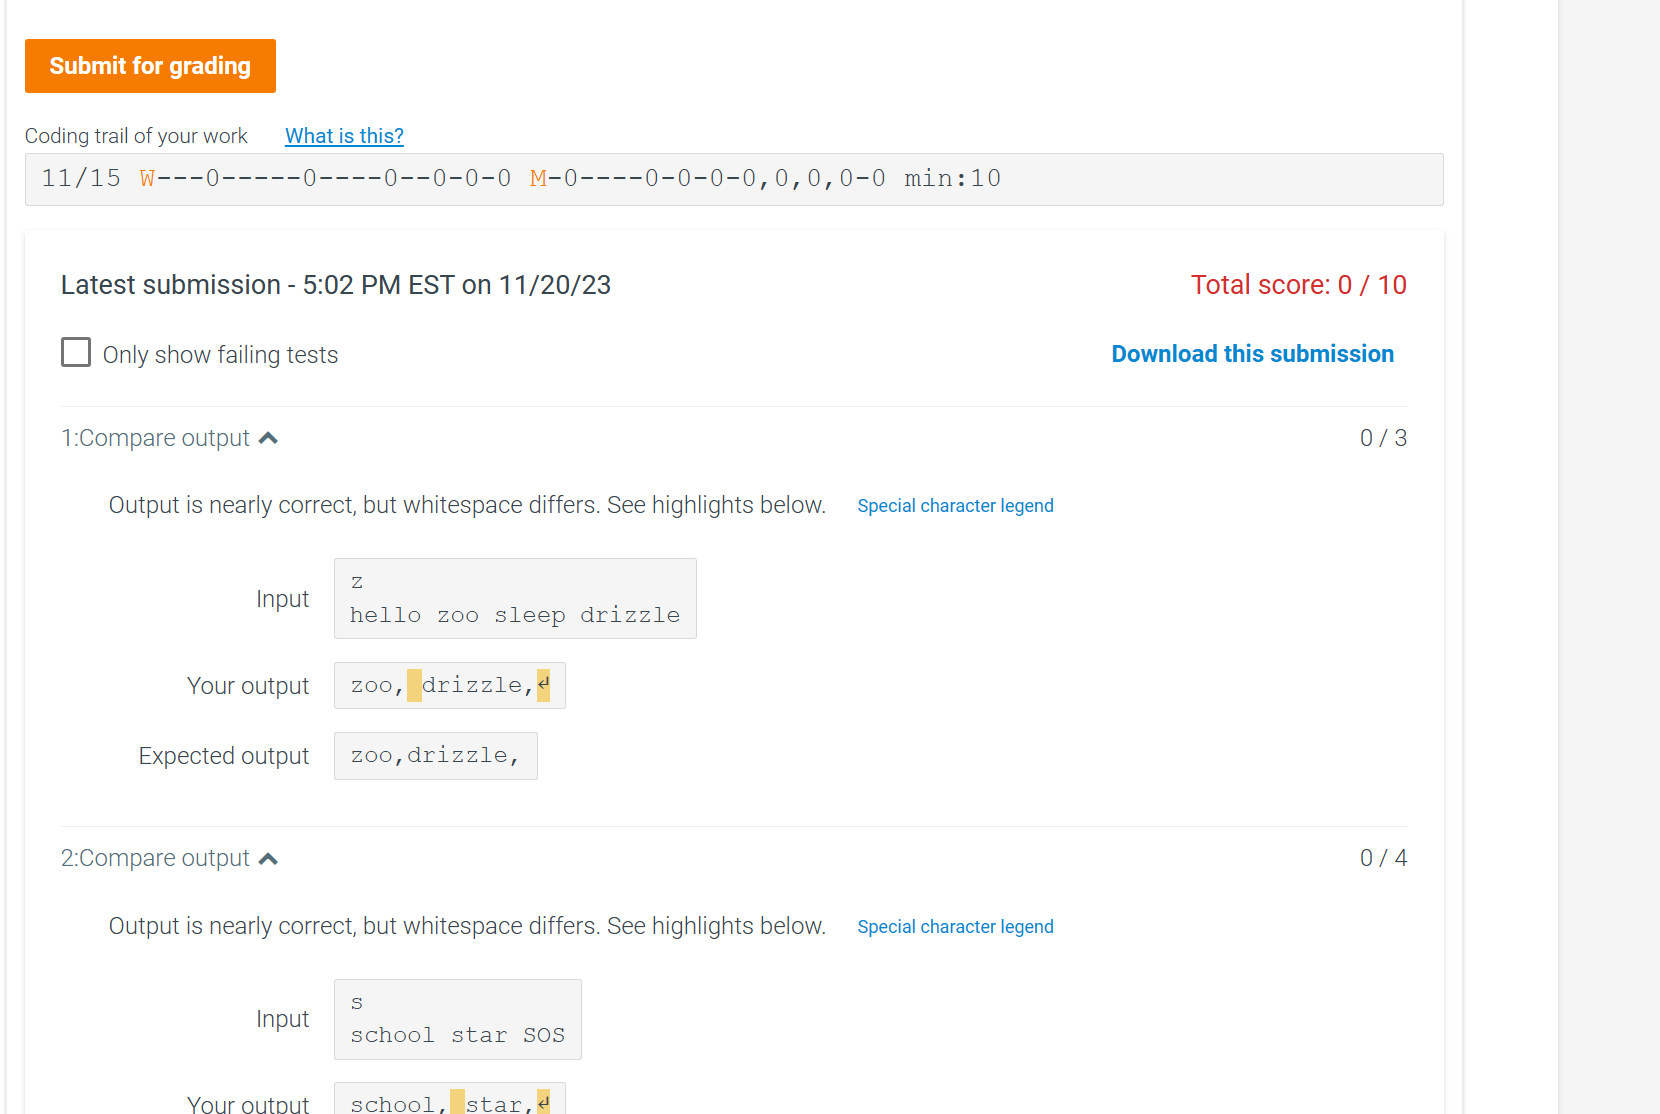Click the input box containing 'hello zoo sleep drizzle'

point(515,599)
